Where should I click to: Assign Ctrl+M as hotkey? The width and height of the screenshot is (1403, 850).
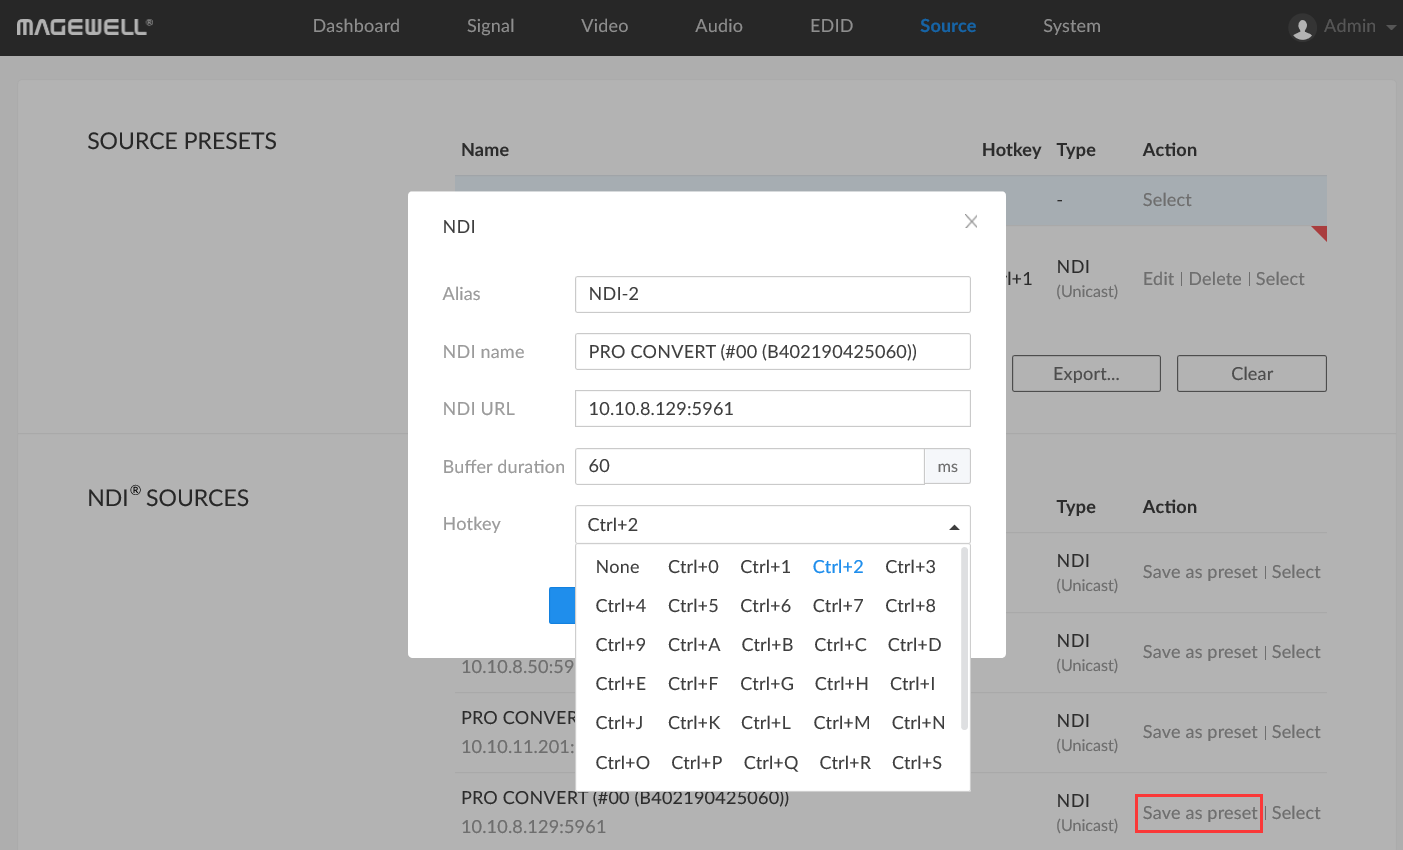pyautogui.click(x=841, y=723)
